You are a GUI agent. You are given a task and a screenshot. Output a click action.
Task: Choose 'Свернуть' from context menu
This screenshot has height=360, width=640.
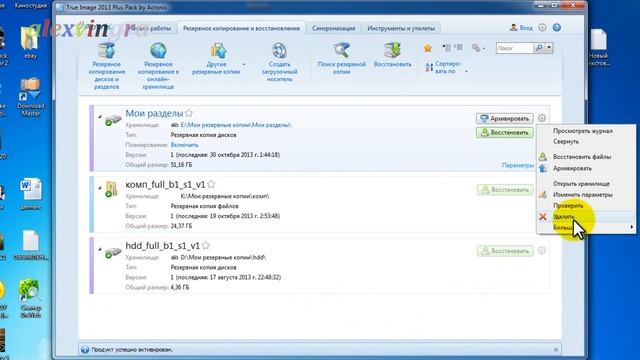click(566, 142)
